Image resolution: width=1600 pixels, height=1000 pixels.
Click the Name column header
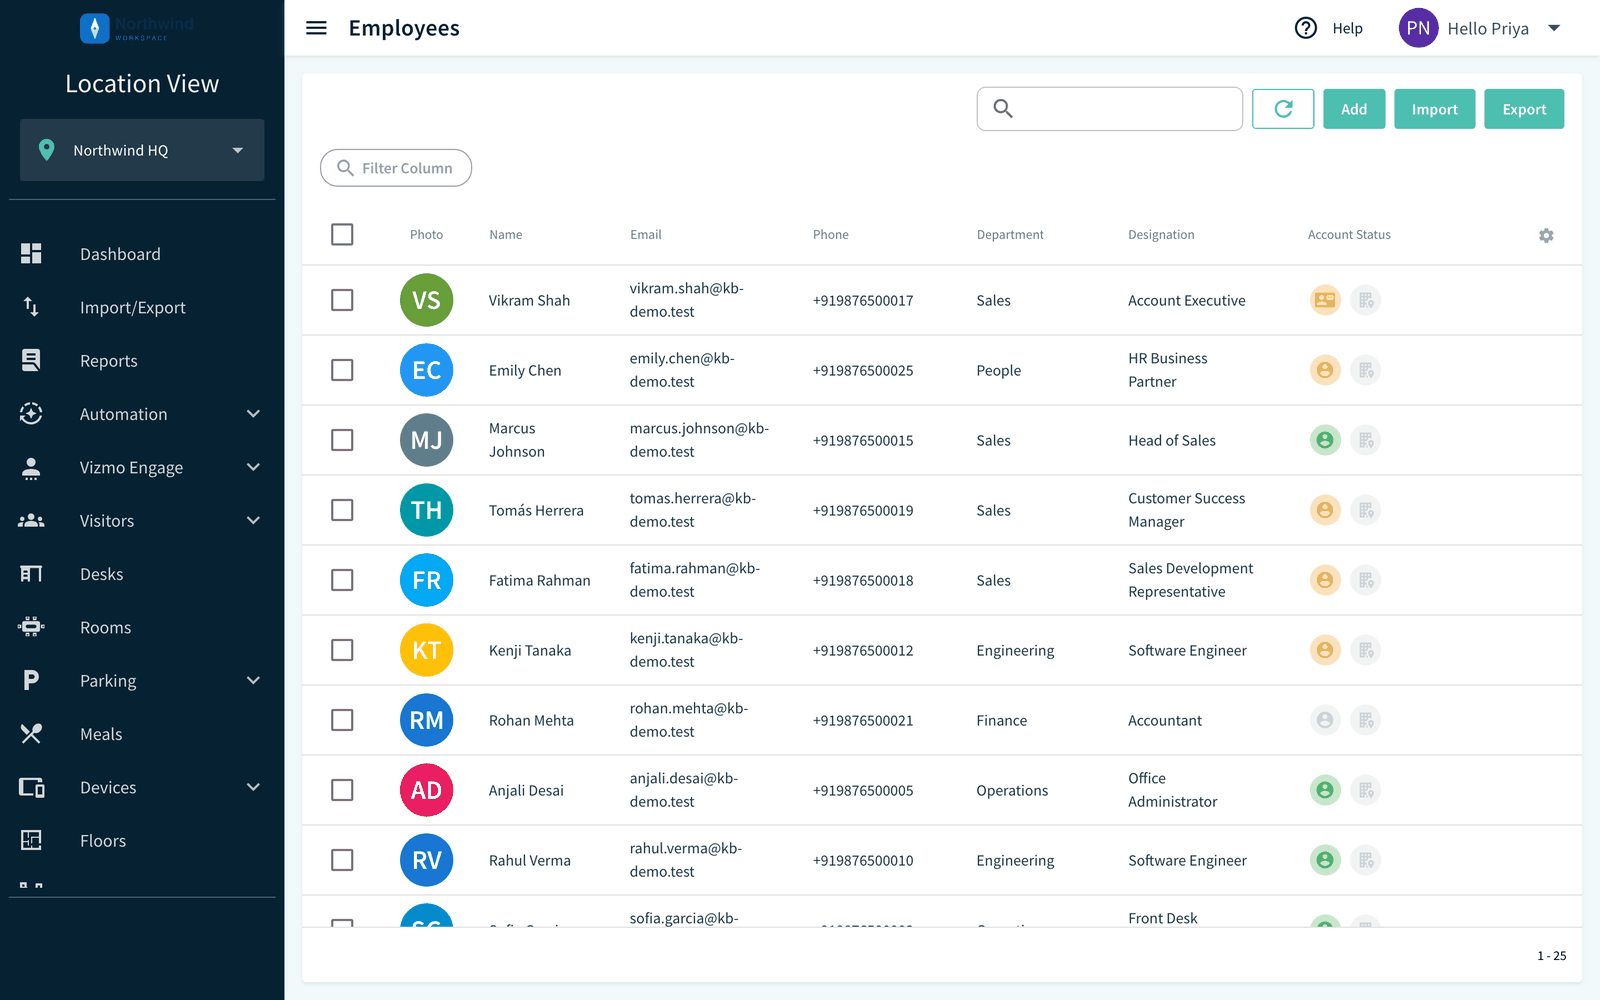click(506, 235)
